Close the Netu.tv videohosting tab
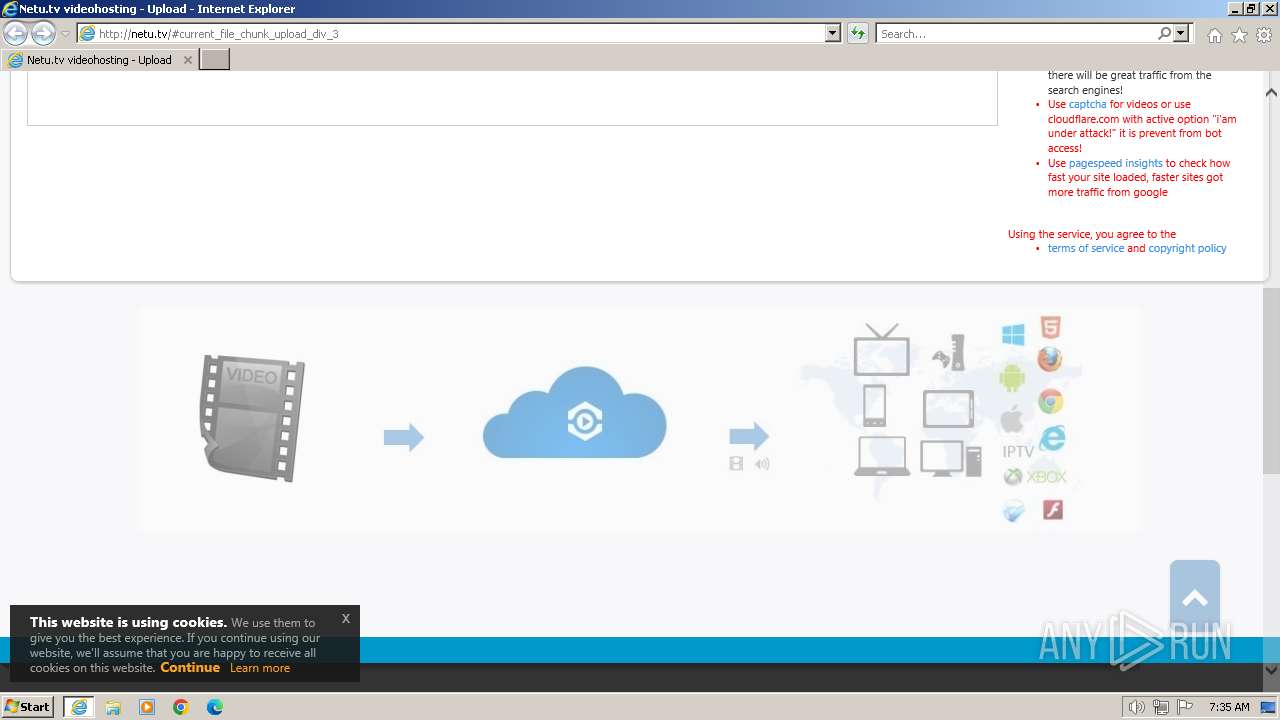 pos(187,60)
